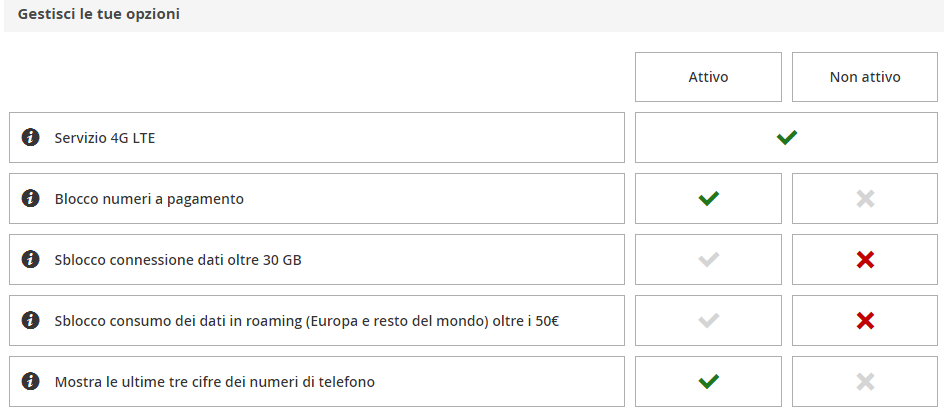945x417 pixels.
Task: Click green checkmark in Servizio 4G LTE row
Action: pyautogui.click(x=786, y=137)
